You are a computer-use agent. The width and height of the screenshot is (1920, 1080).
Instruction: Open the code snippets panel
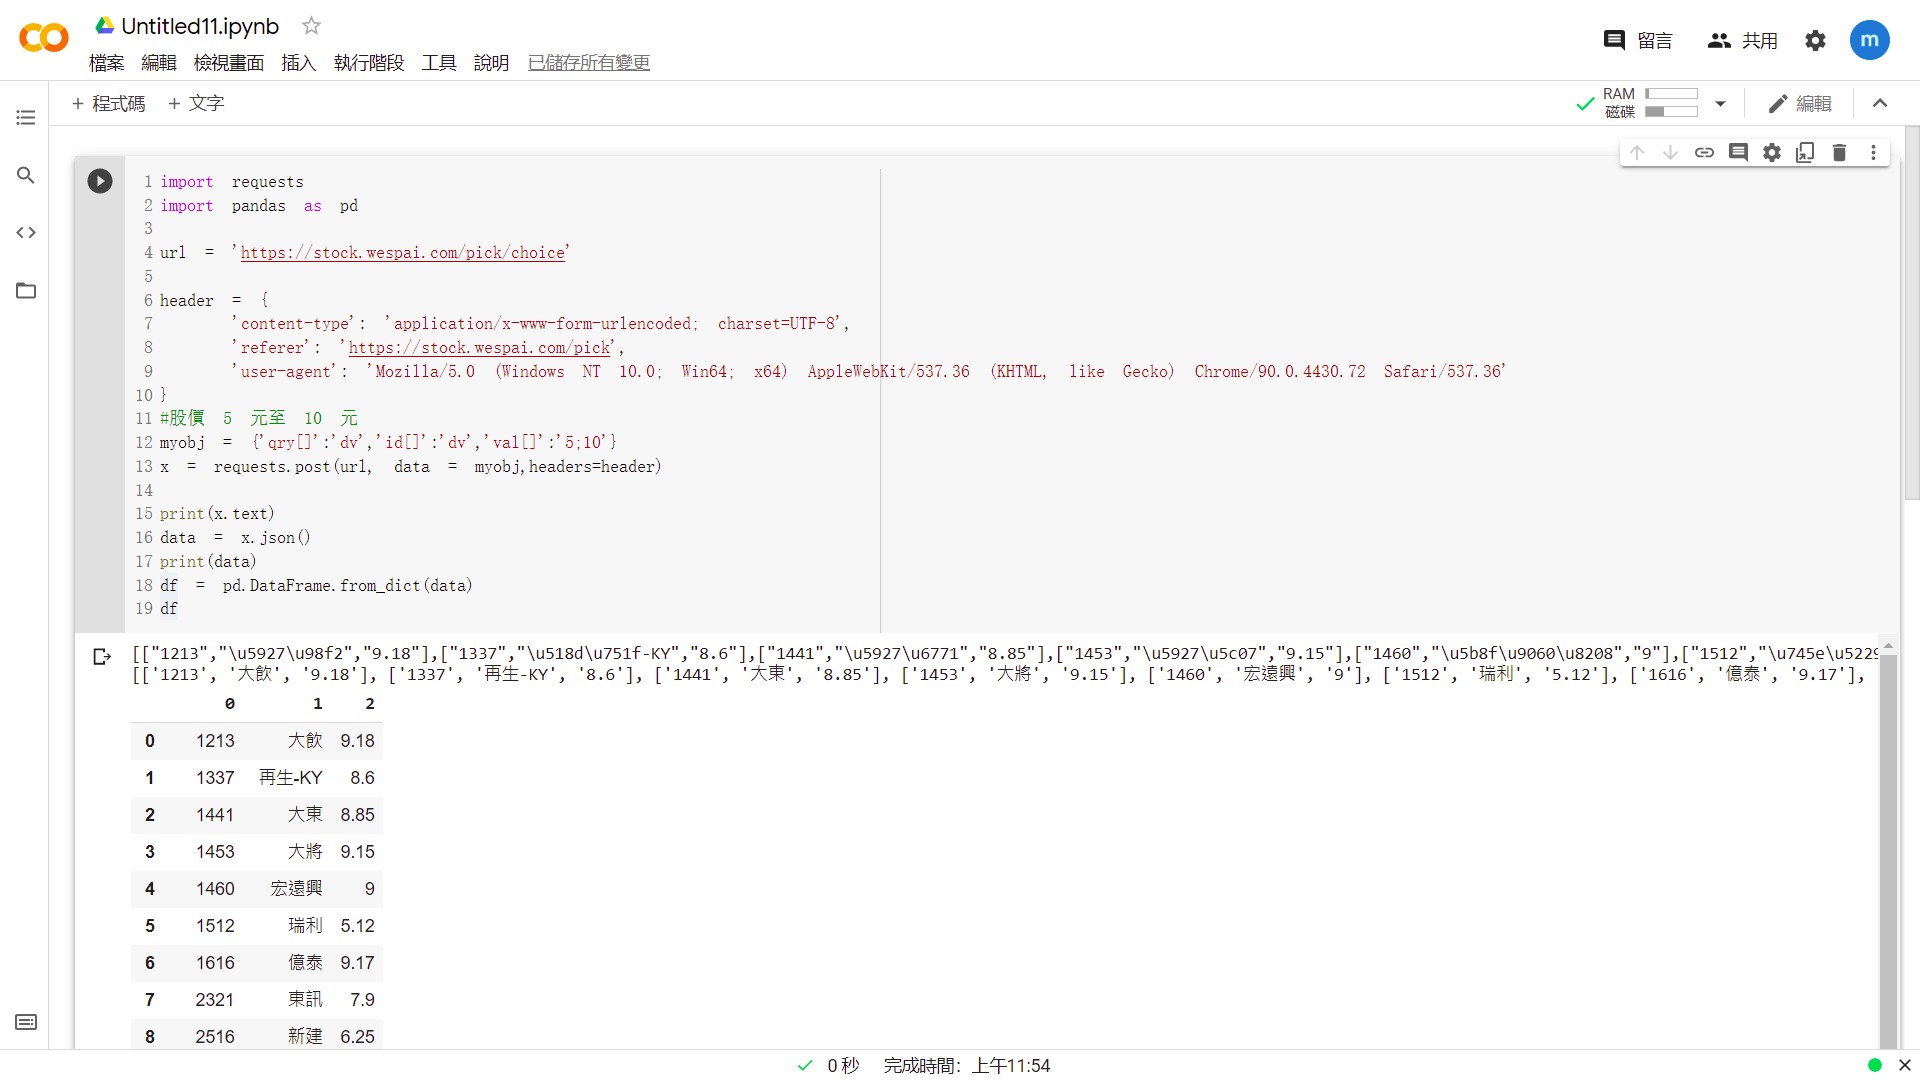pyautogui.click(x=26, y=233)
